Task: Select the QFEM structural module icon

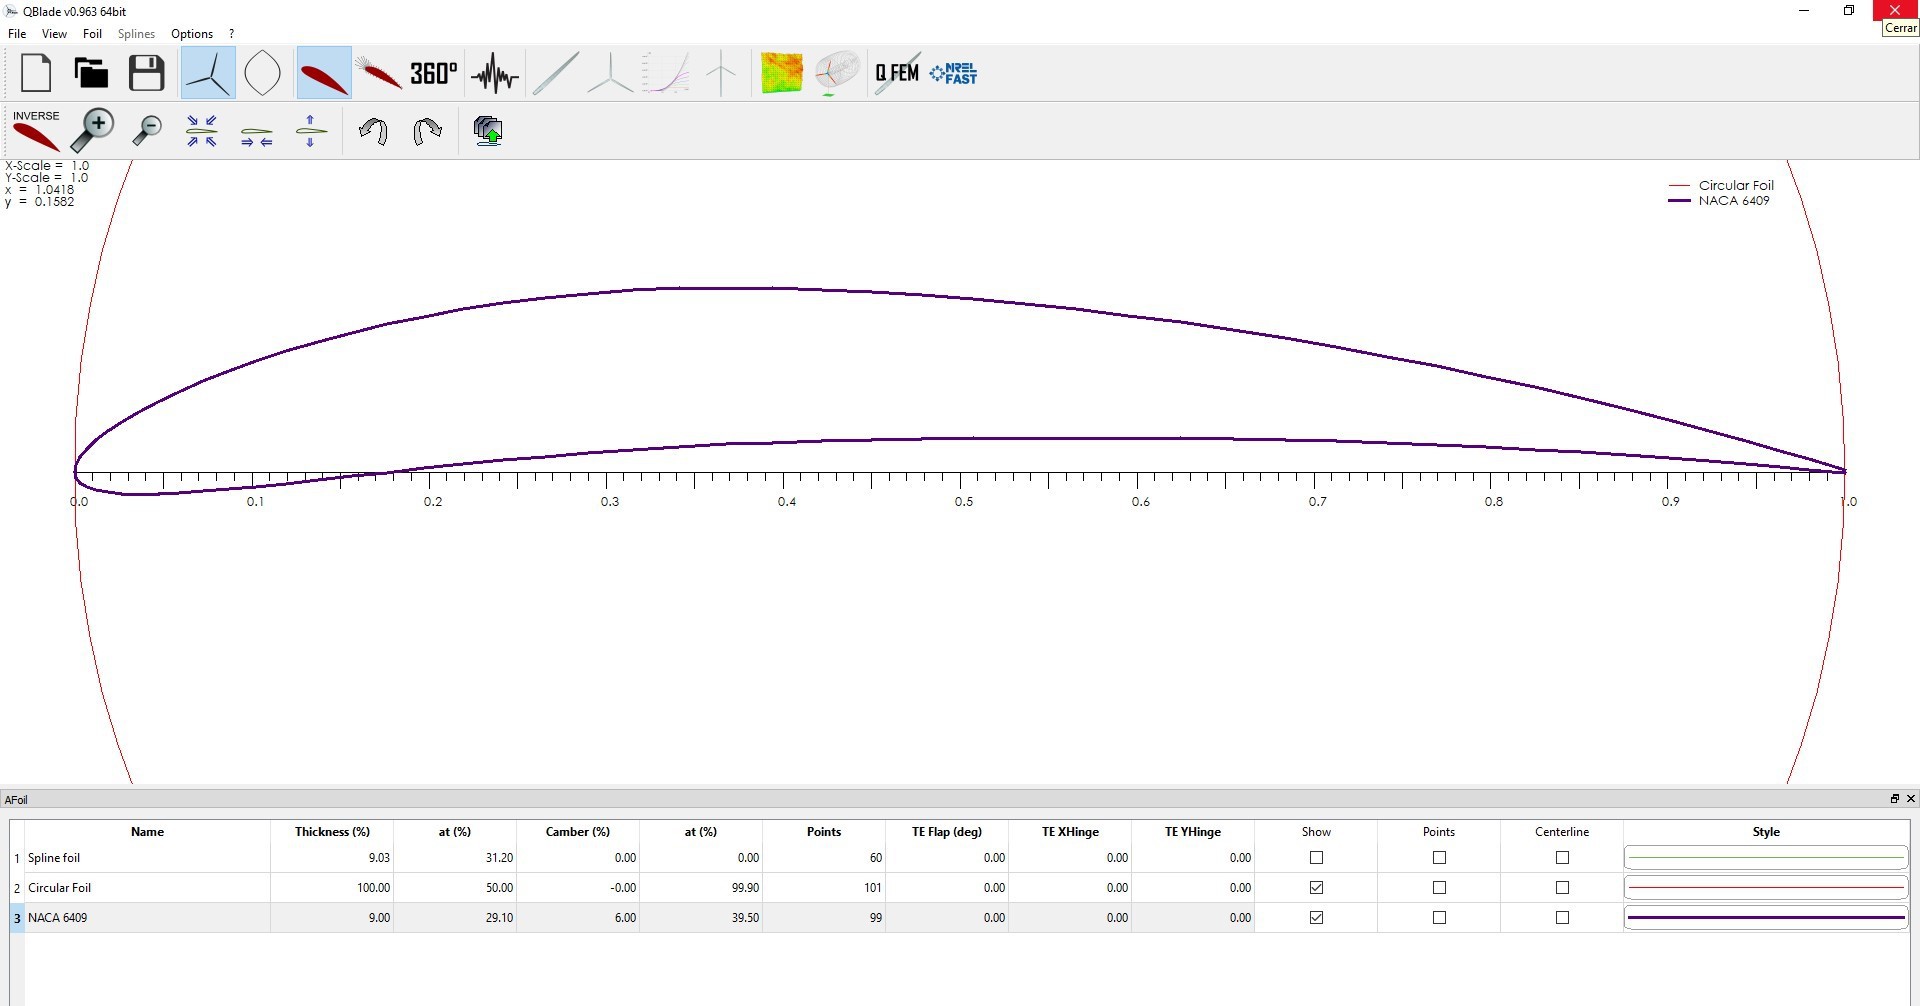Action: click(x=897, y=73)
